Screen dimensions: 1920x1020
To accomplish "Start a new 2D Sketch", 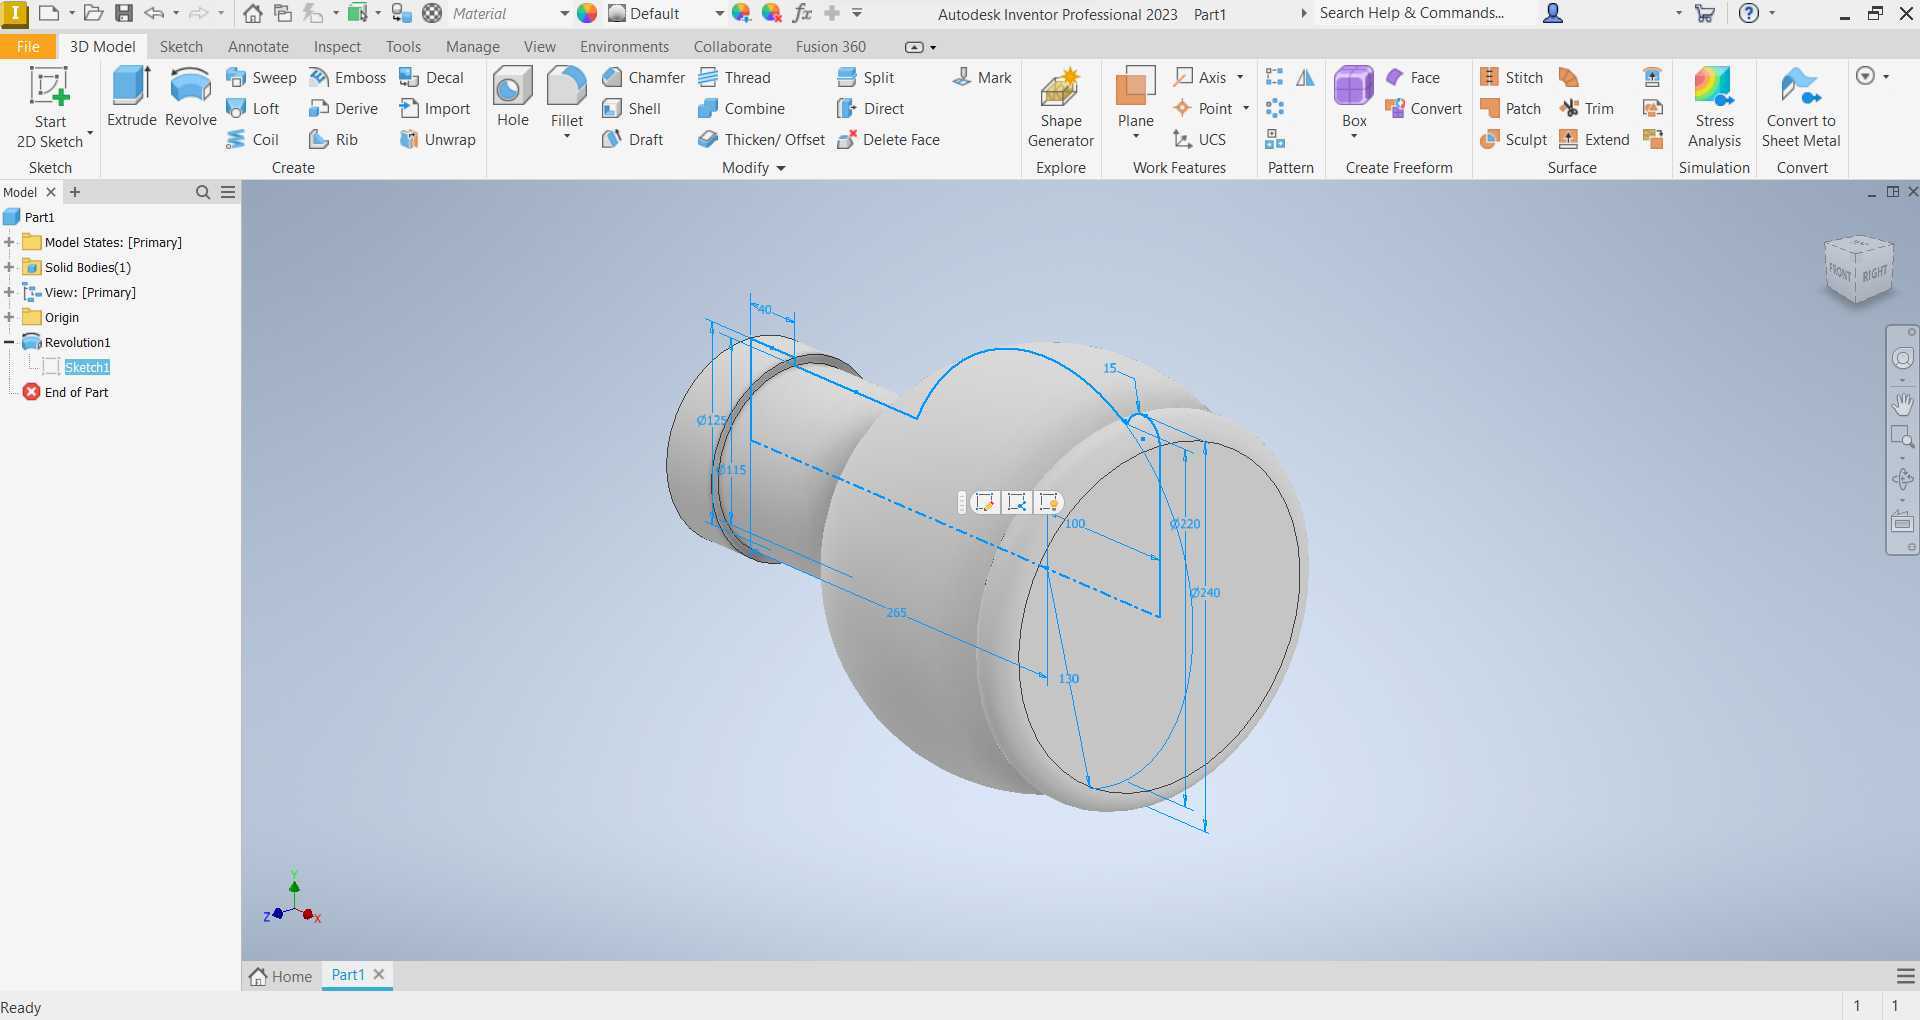I will tap(49, 107).
